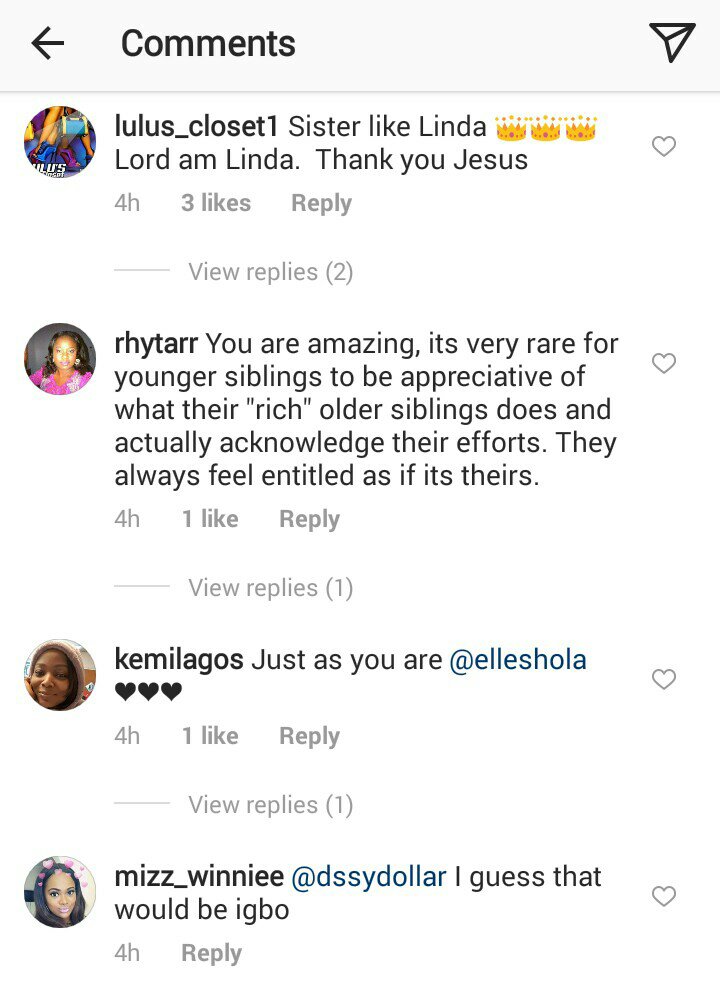This screenshot has height=988, width=720.
Task: Tap Reply under kemilagos's comment
Action: pos(309,736)
